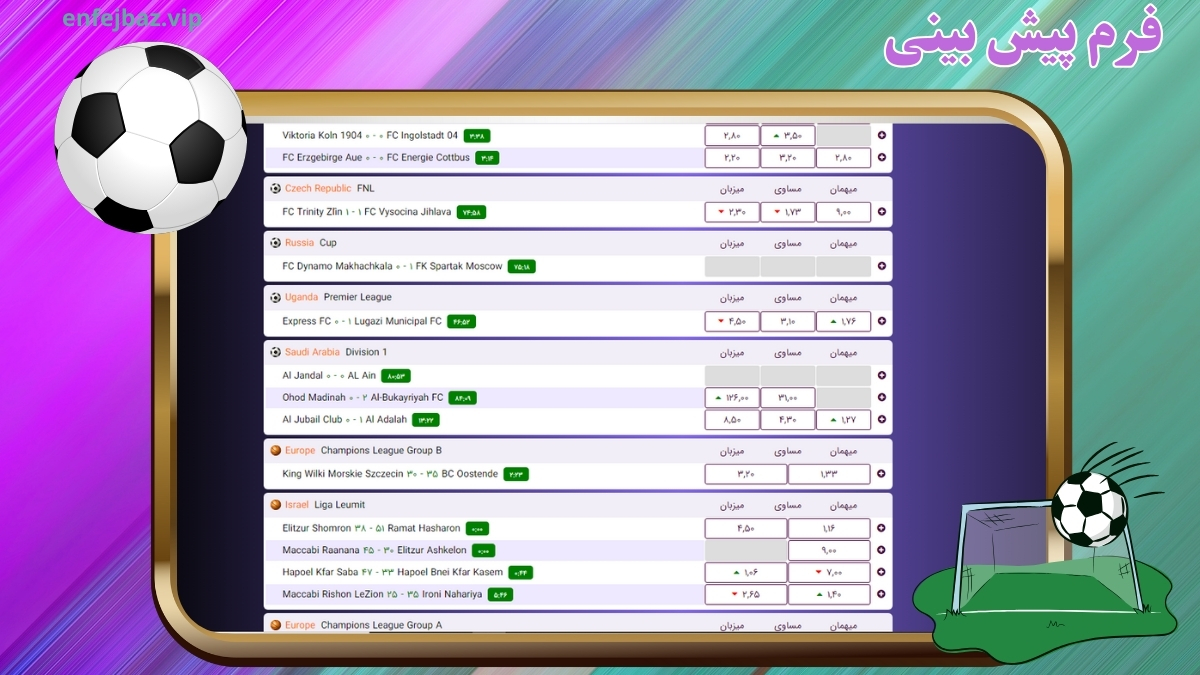This screenshot has width=1200, height=675.
Task: Expand FC Dynamo Makhachkala match details
Action: [880, 266]
